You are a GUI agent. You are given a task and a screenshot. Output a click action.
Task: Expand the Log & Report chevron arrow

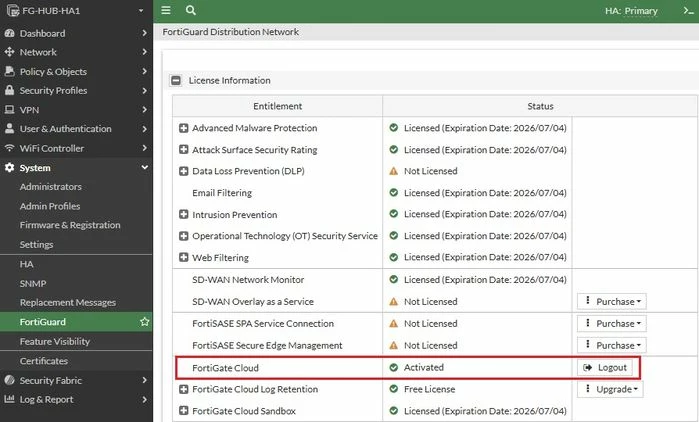[144, 399]
